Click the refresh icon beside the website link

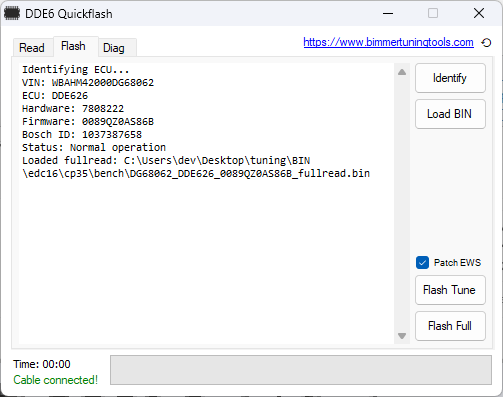click(x=486, y=43)
